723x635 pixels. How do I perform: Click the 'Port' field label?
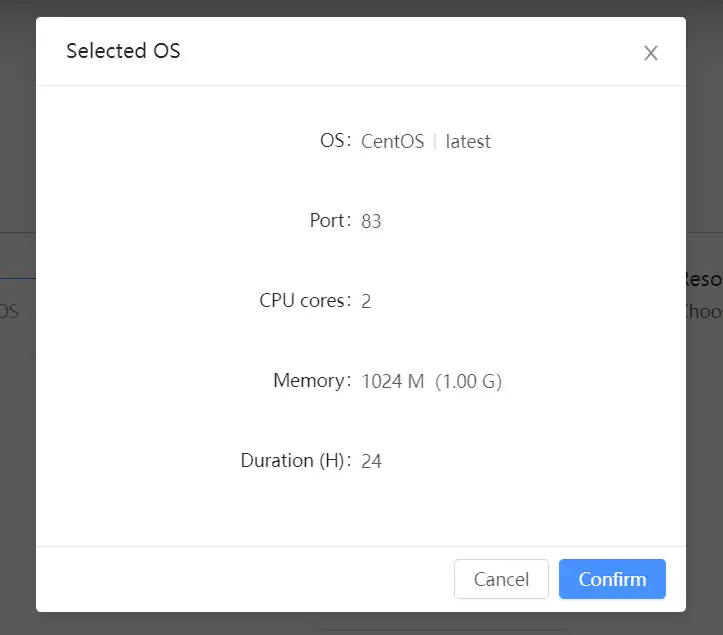tap(330, 221)
